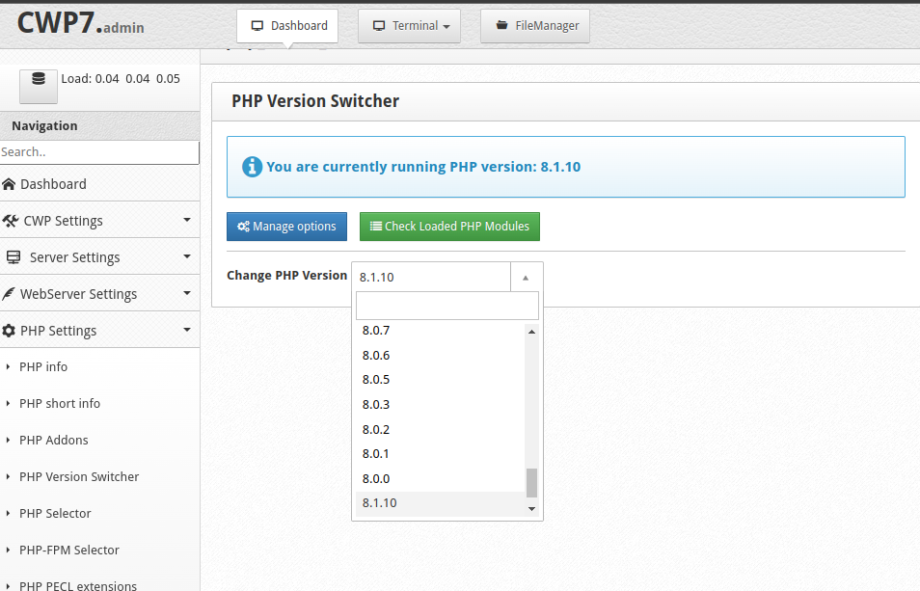Click the gear icon next to PHP Settings
Image resolution: width=920 pixels, height=591 pixels.
pyautogui.click(x=11, y=330)
